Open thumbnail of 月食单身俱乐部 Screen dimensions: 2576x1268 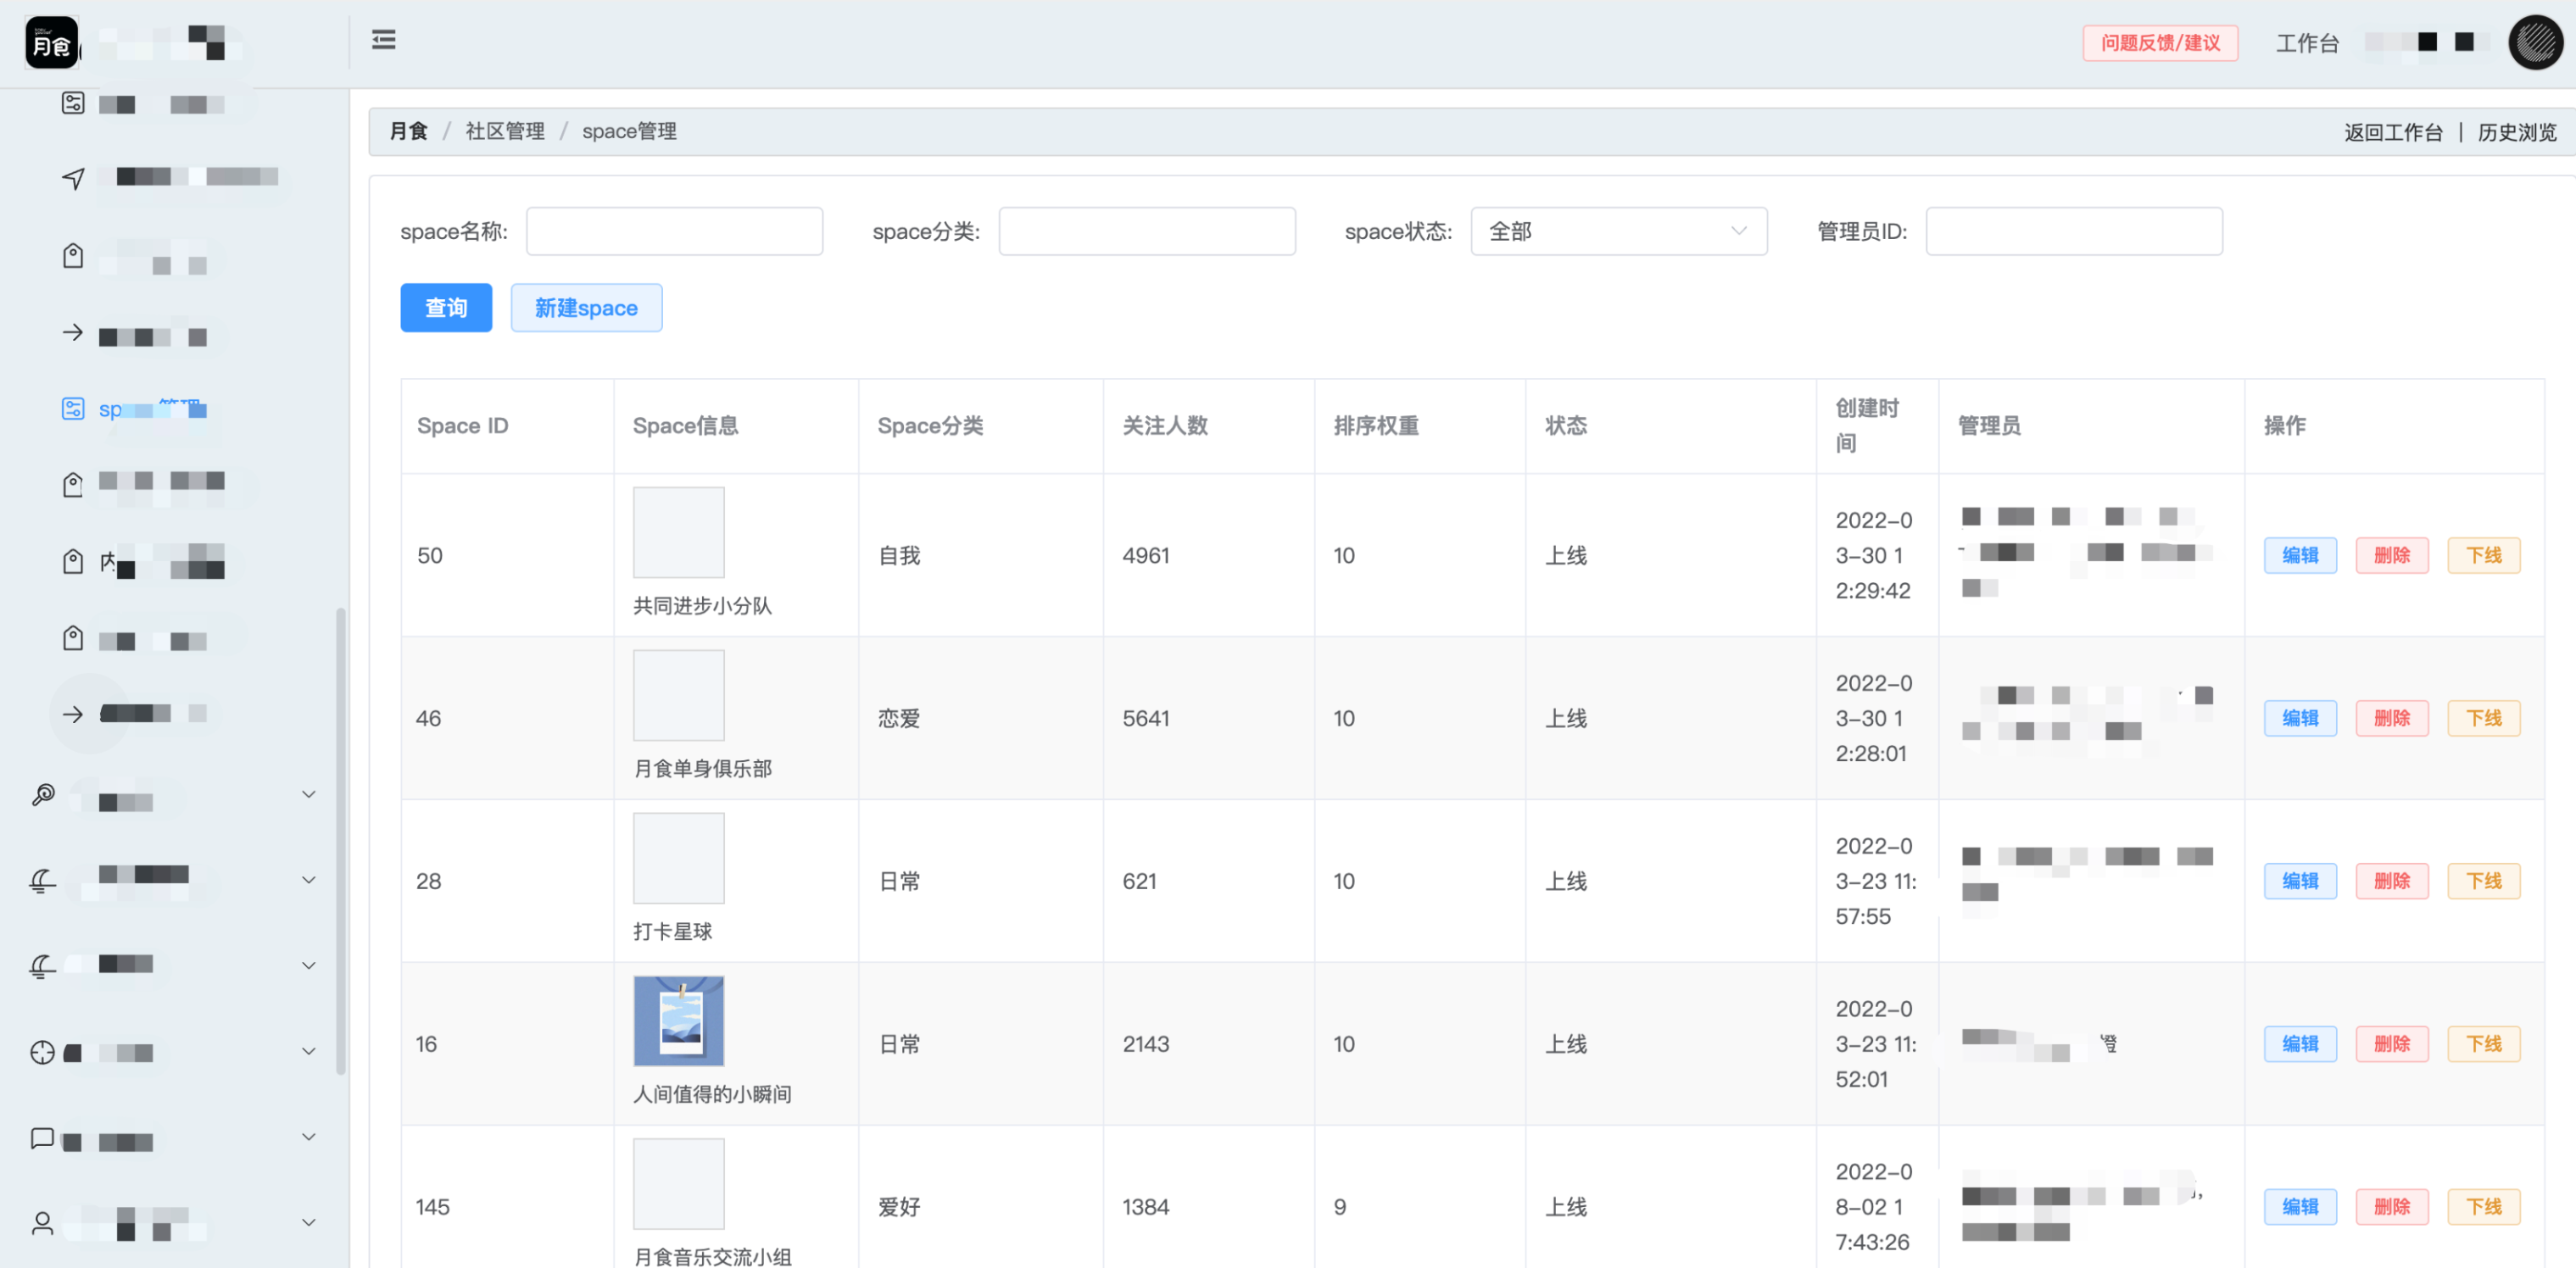(x=679, y=696)
